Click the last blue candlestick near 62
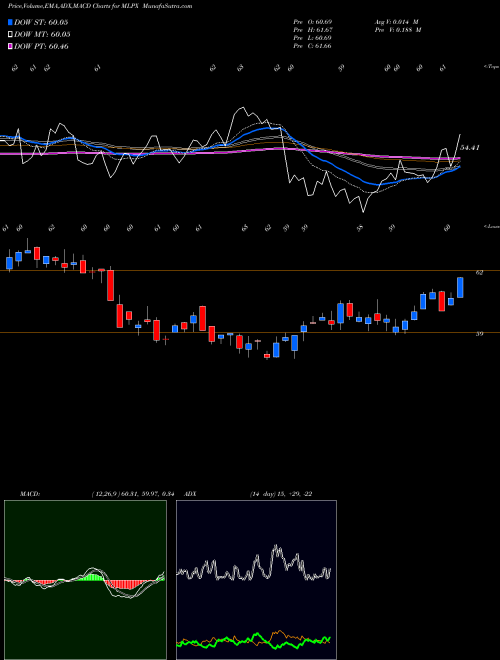 coord(460,287)
